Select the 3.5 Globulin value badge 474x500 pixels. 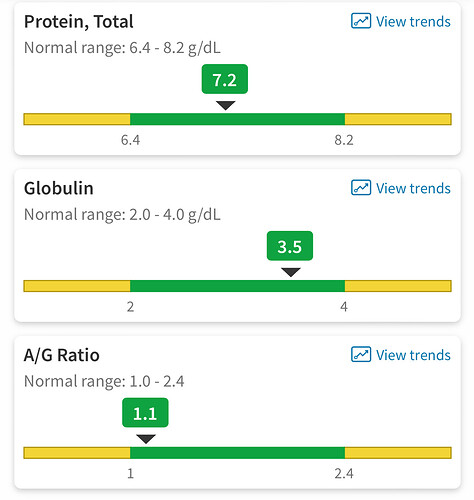tap(290, 246)
